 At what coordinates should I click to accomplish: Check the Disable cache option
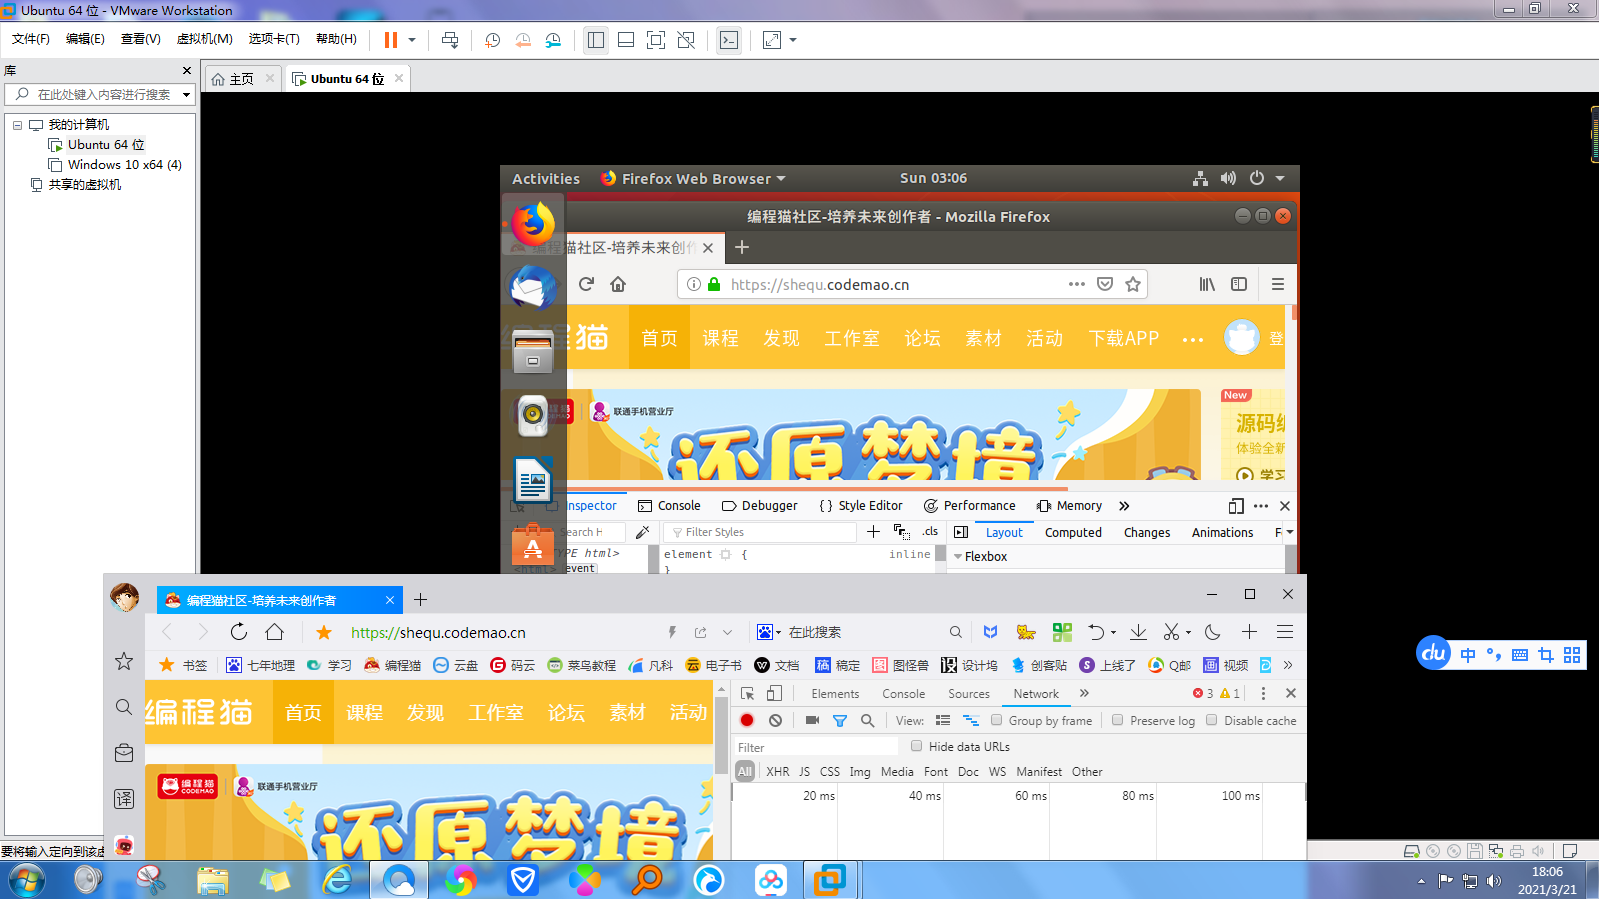(x=1211, y=720)
